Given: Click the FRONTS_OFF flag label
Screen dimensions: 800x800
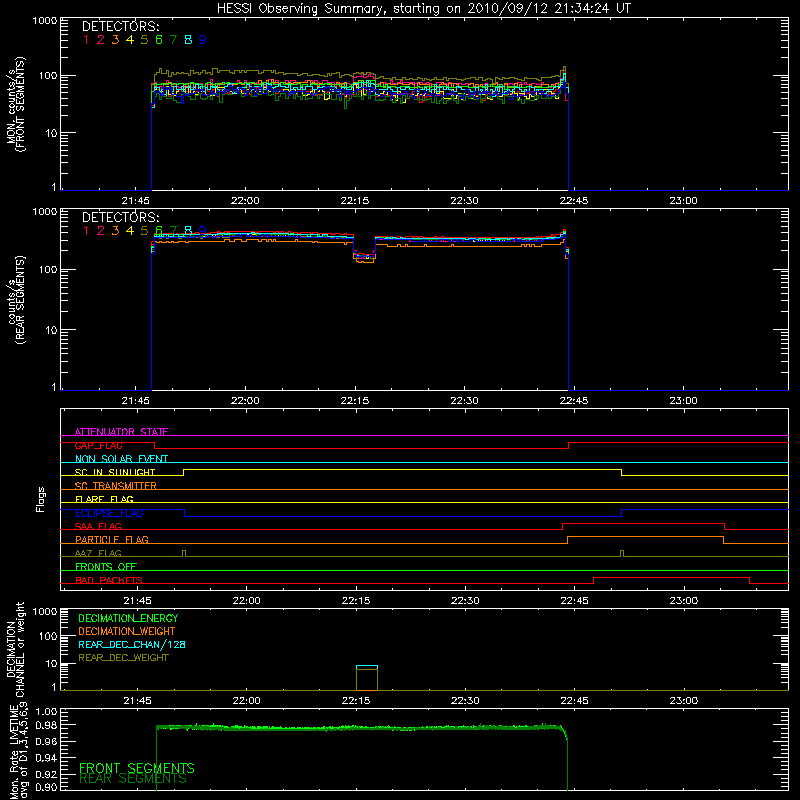Looking at the screenshot, I should tap(106, 567).
